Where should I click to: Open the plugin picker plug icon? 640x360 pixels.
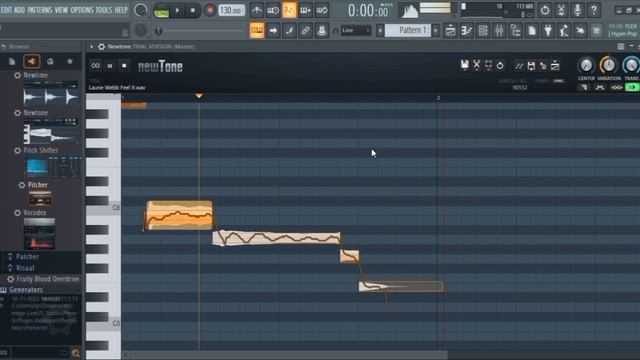(548, 30)
